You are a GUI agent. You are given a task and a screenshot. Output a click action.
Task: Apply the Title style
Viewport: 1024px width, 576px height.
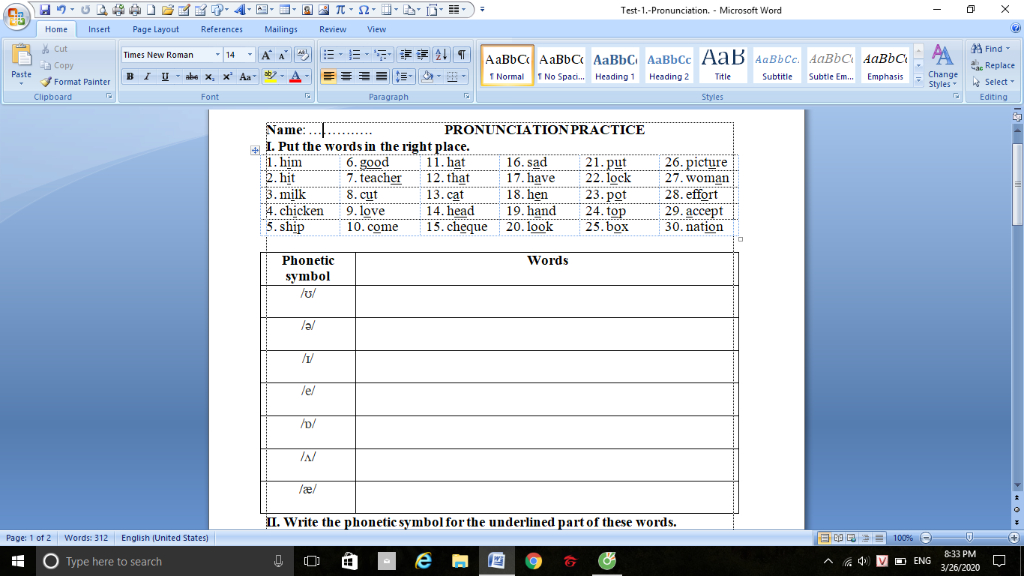[722, 65]
